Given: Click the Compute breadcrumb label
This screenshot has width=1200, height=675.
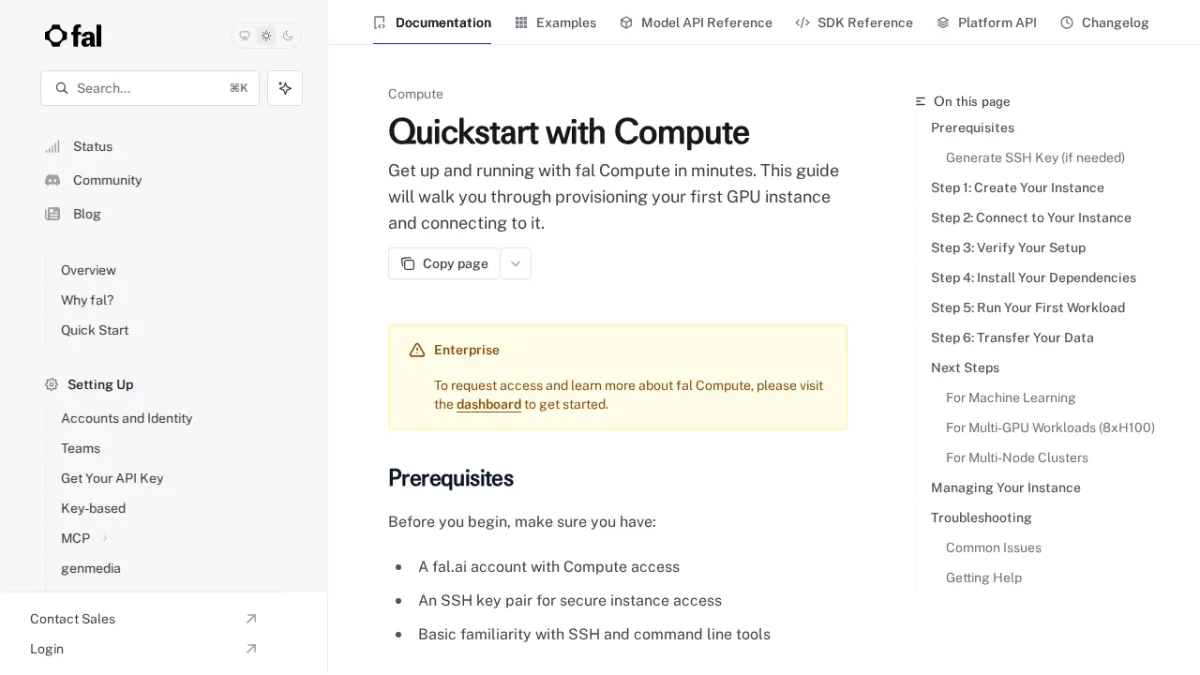Looking at the screenshot, I should click(x=416, y=94).
